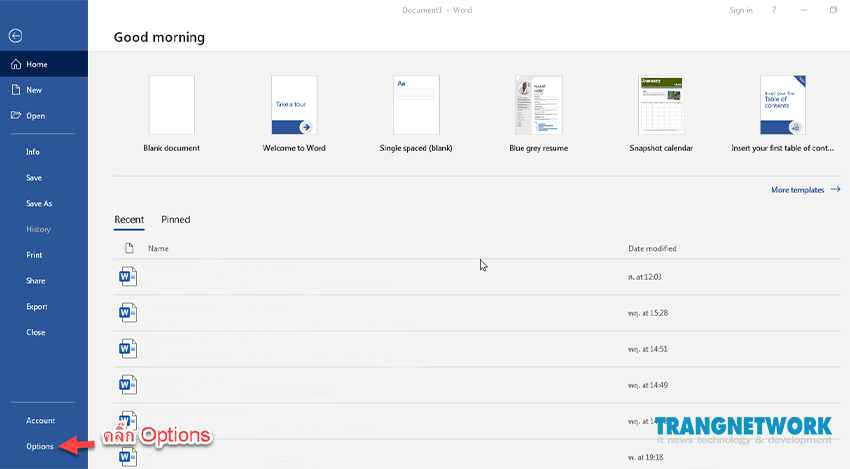Open the Export page
The width and height of the screenshot is (850, 469).
pyautogui.click(x=36, y=306)
